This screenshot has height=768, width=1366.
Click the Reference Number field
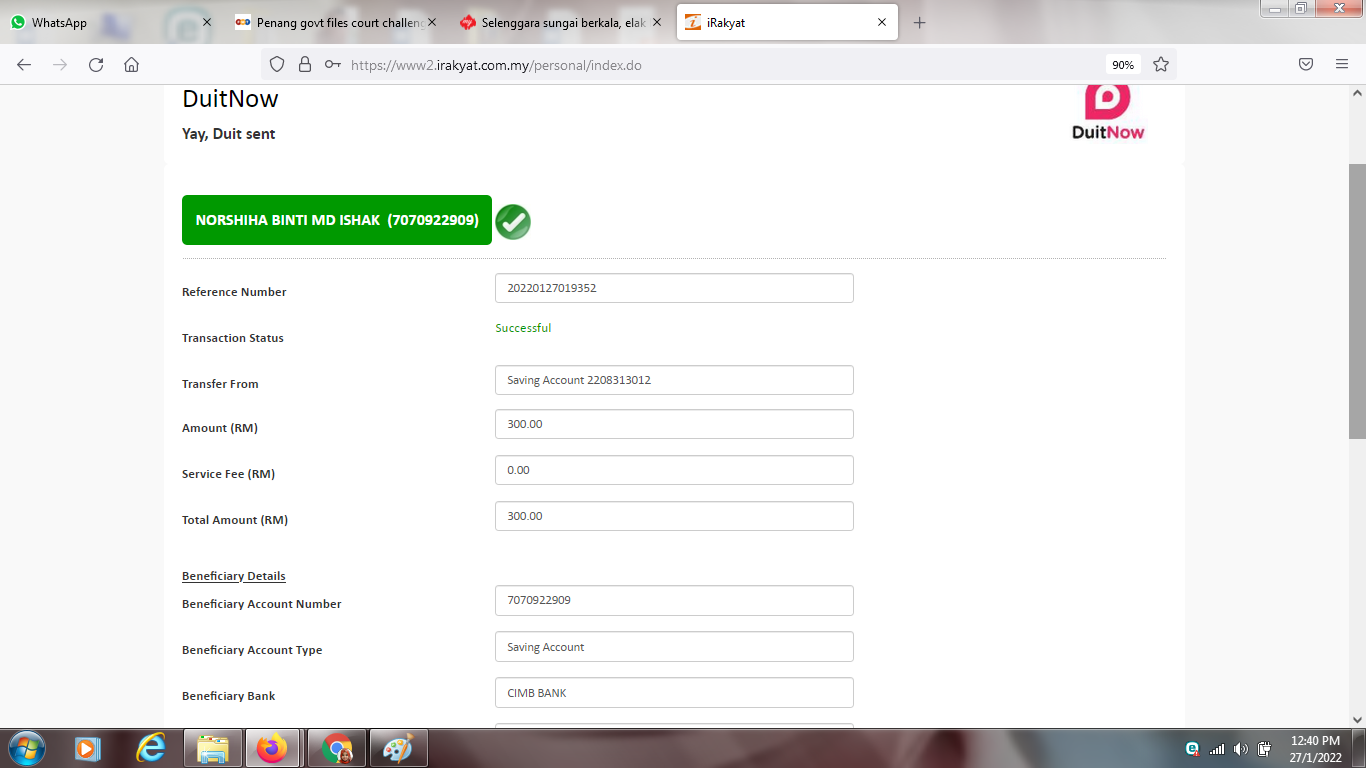pyautogui.click(x=674, y=288)
